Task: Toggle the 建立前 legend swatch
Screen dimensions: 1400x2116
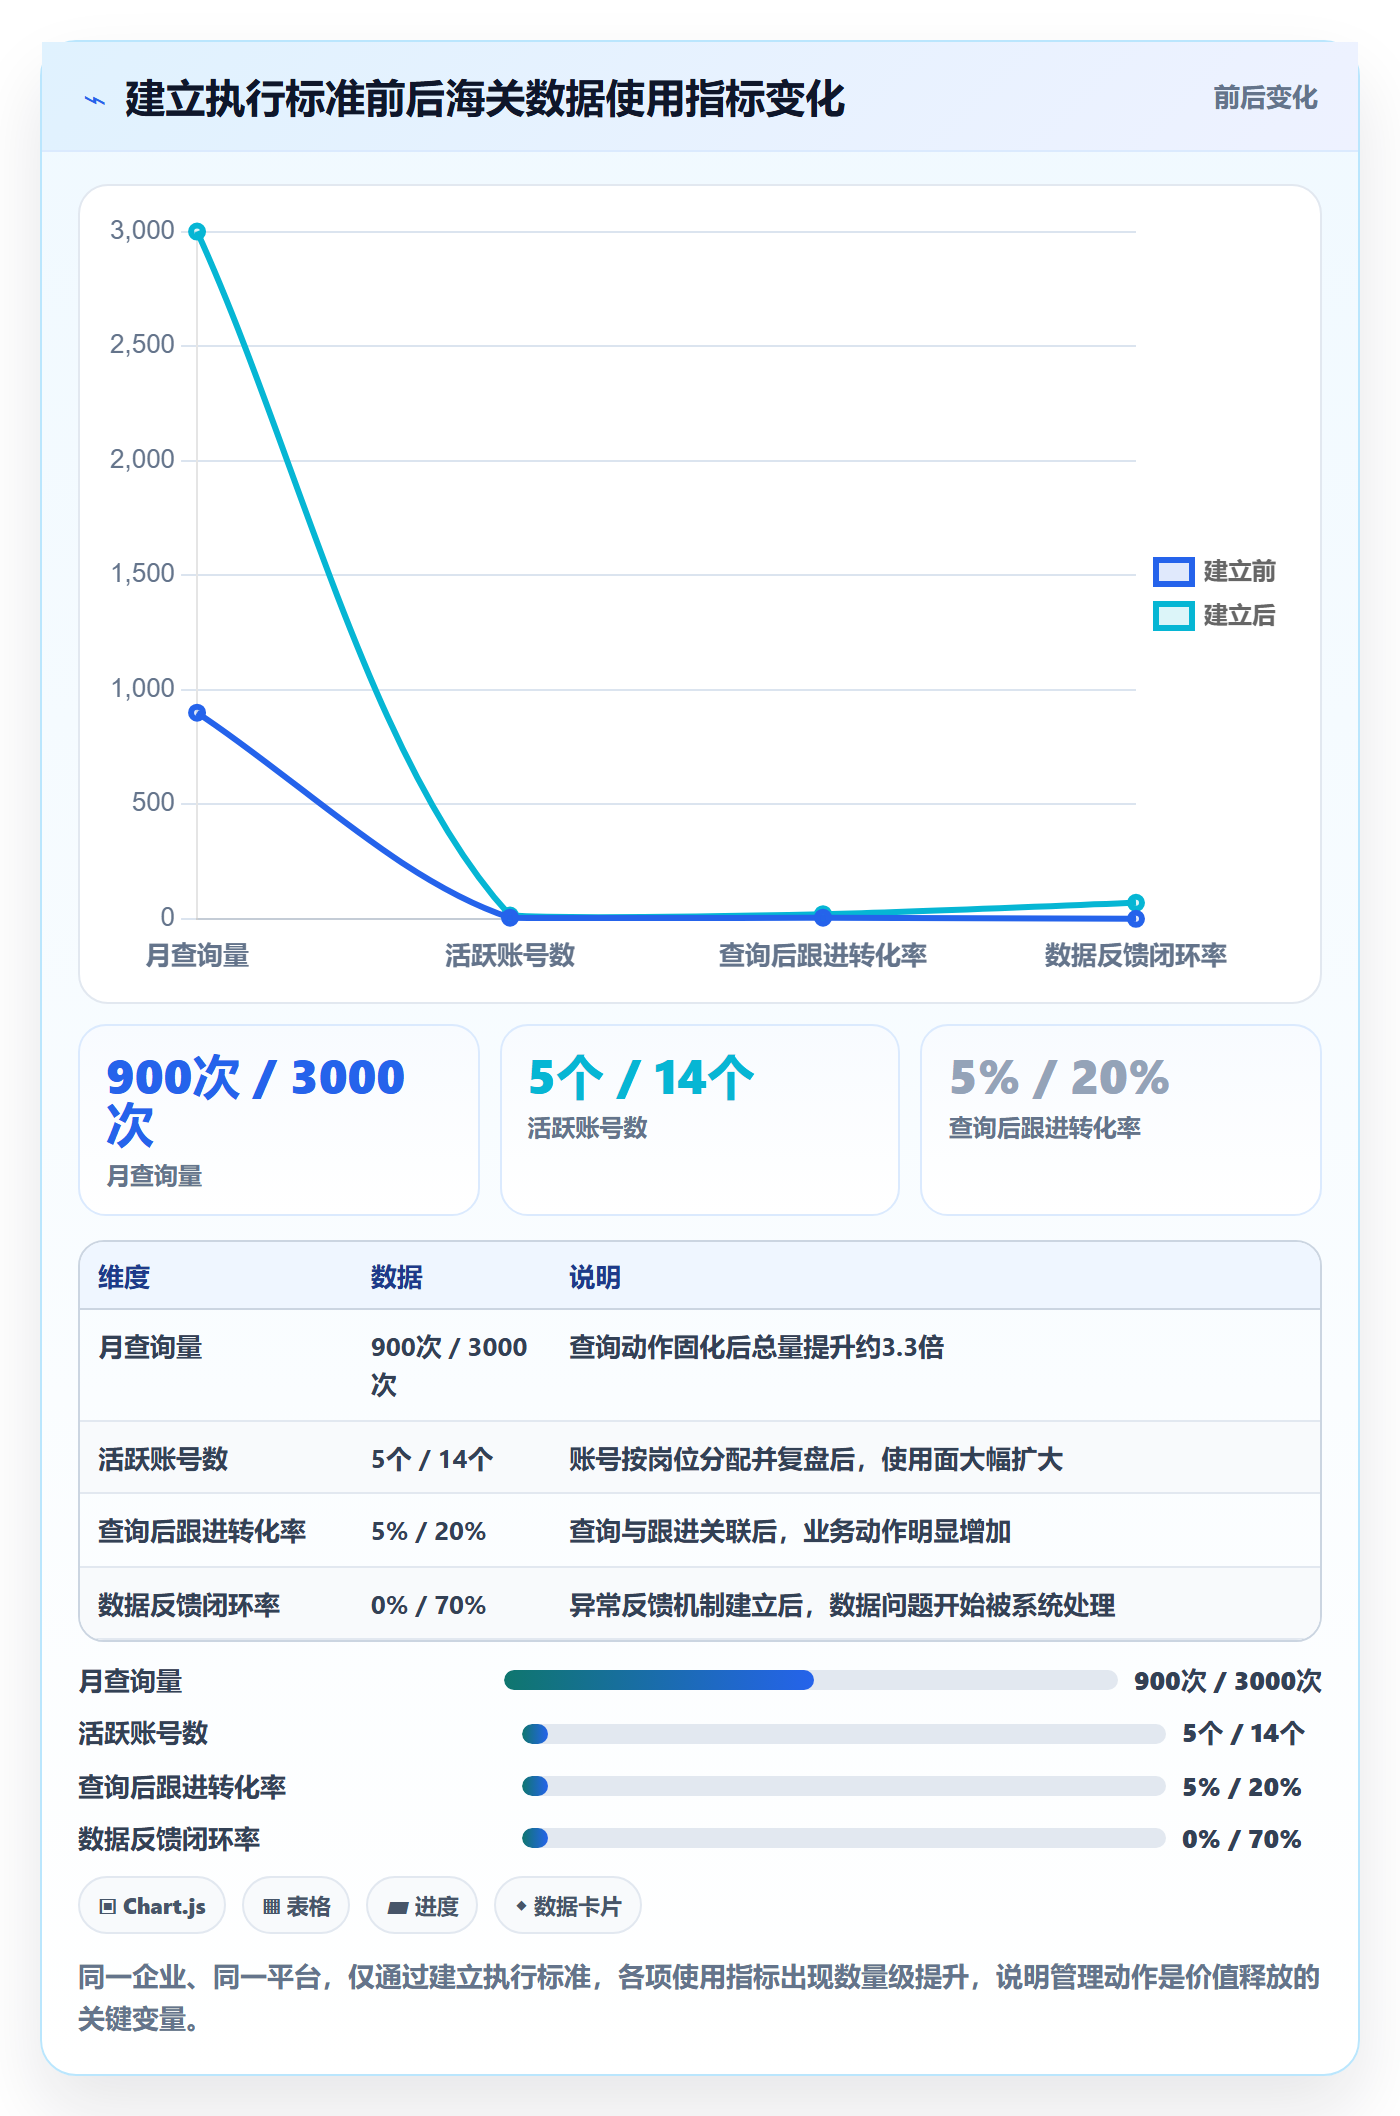Action: click(1173, 572)
